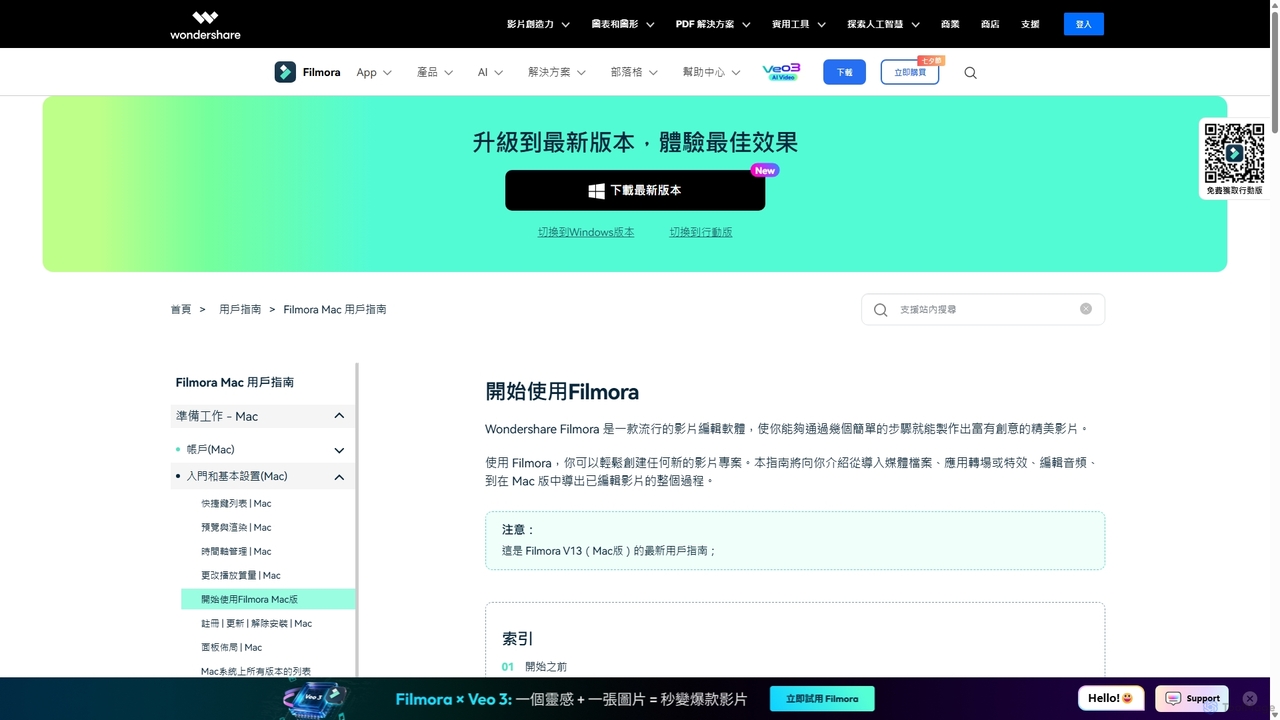Expand the PDF 解決方案 menu
The image size is (1280, 720).
712,24
